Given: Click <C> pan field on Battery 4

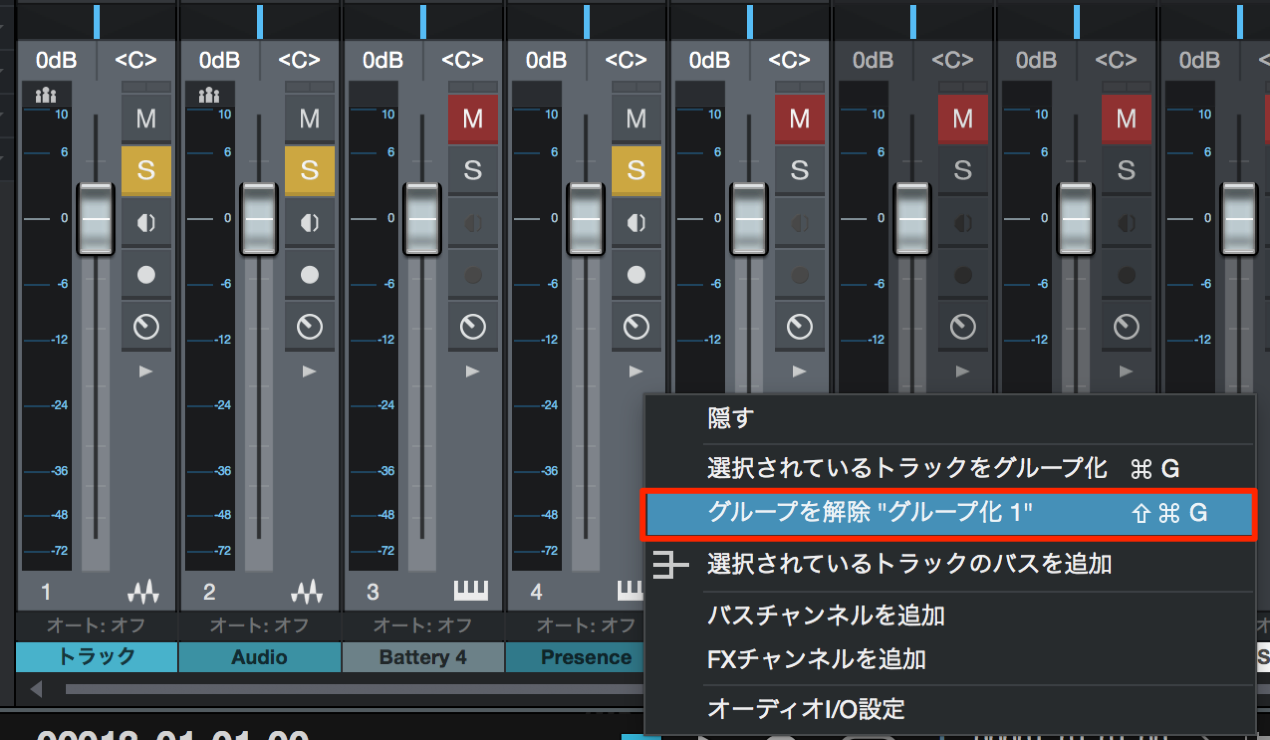Looking at the screenshot, I should [x=463, y=60].
